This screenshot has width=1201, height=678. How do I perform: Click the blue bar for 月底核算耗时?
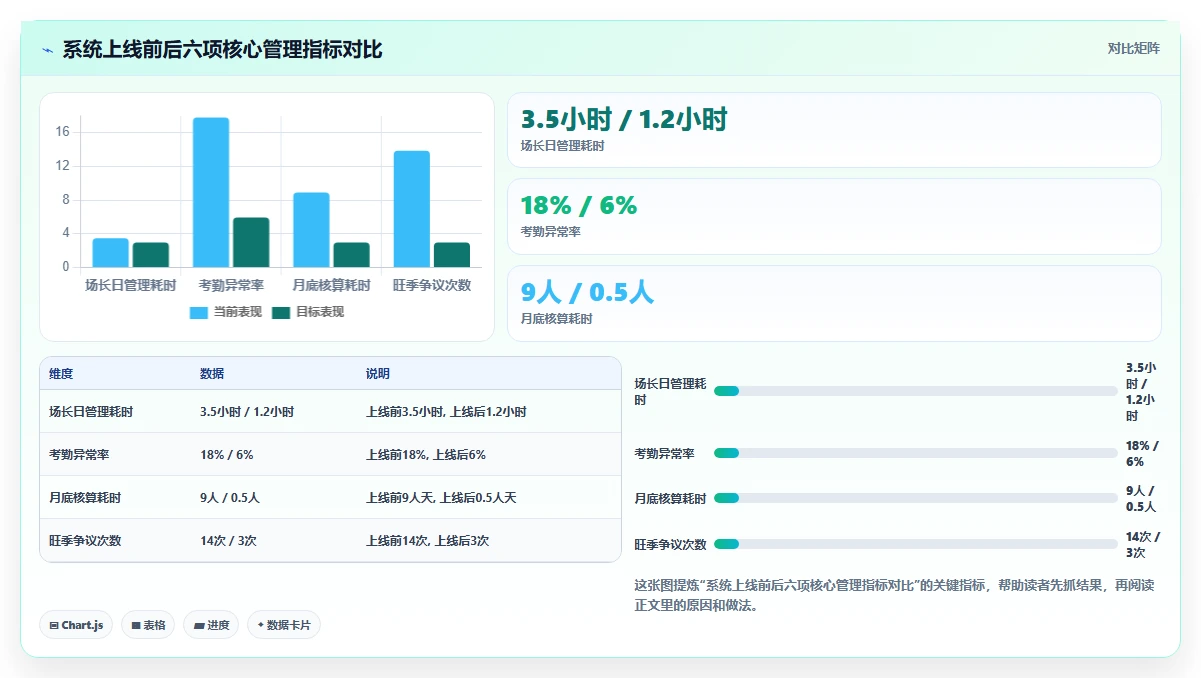311,230
